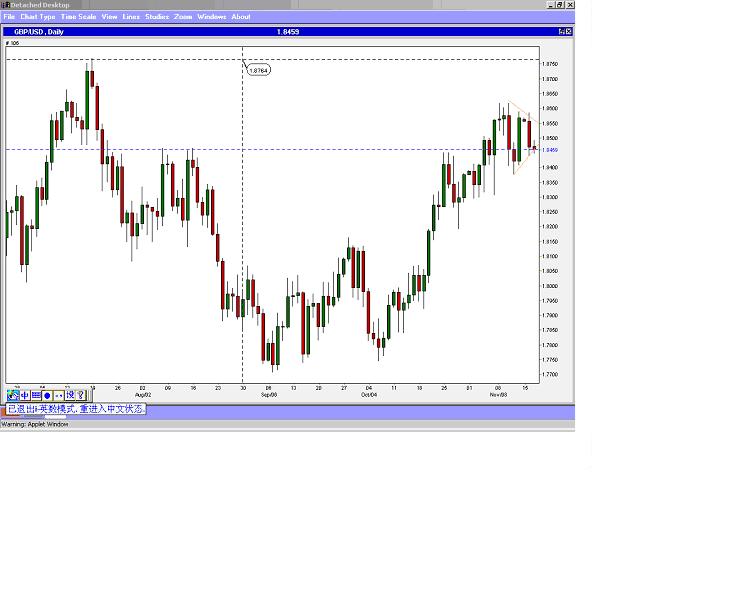Close the GBP/USD Daily chart pane

point(568,31)
